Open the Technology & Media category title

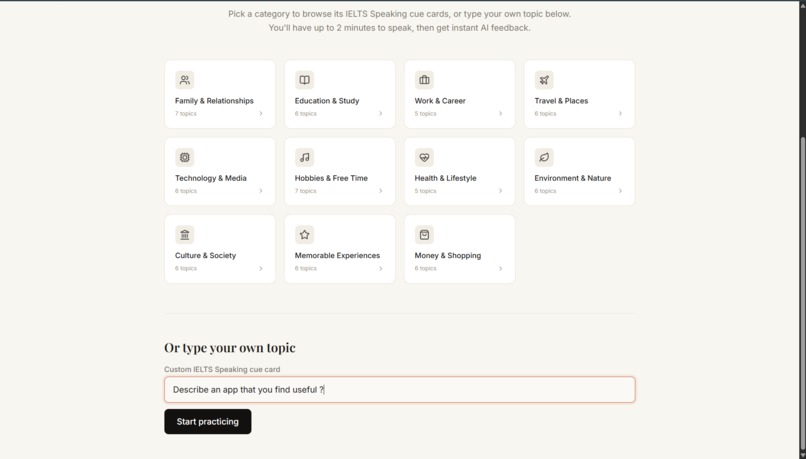[x=211, y=178]
